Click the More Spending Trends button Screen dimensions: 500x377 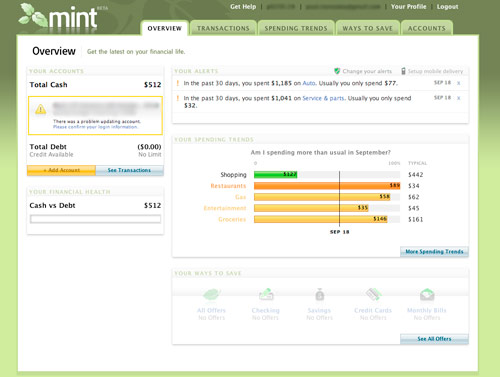click(x=434, y=252)
